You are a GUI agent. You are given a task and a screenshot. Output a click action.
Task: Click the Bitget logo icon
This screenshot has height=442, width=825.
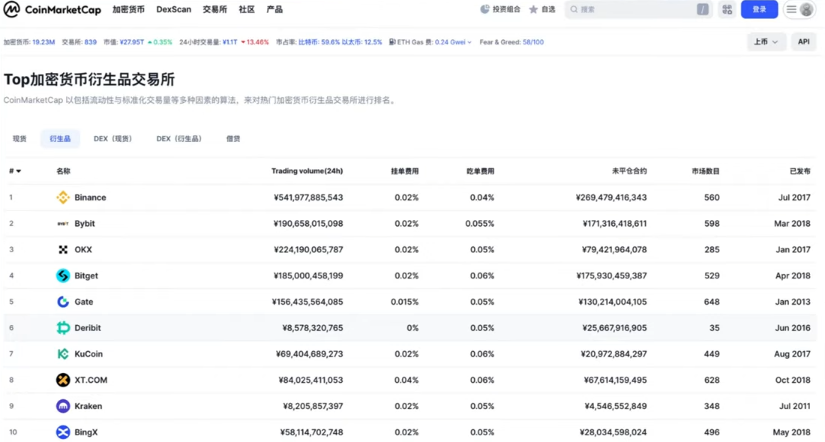[63, 276]
